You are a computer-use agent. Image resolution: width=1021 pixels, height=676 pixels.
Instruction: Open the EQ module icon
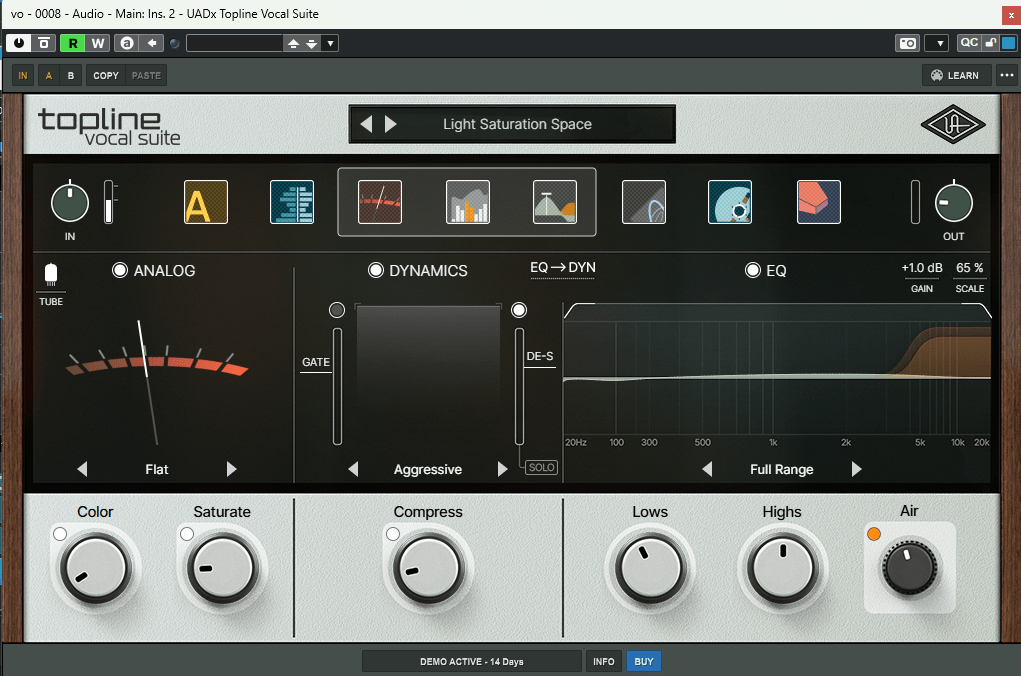click(x=555, y=202)
